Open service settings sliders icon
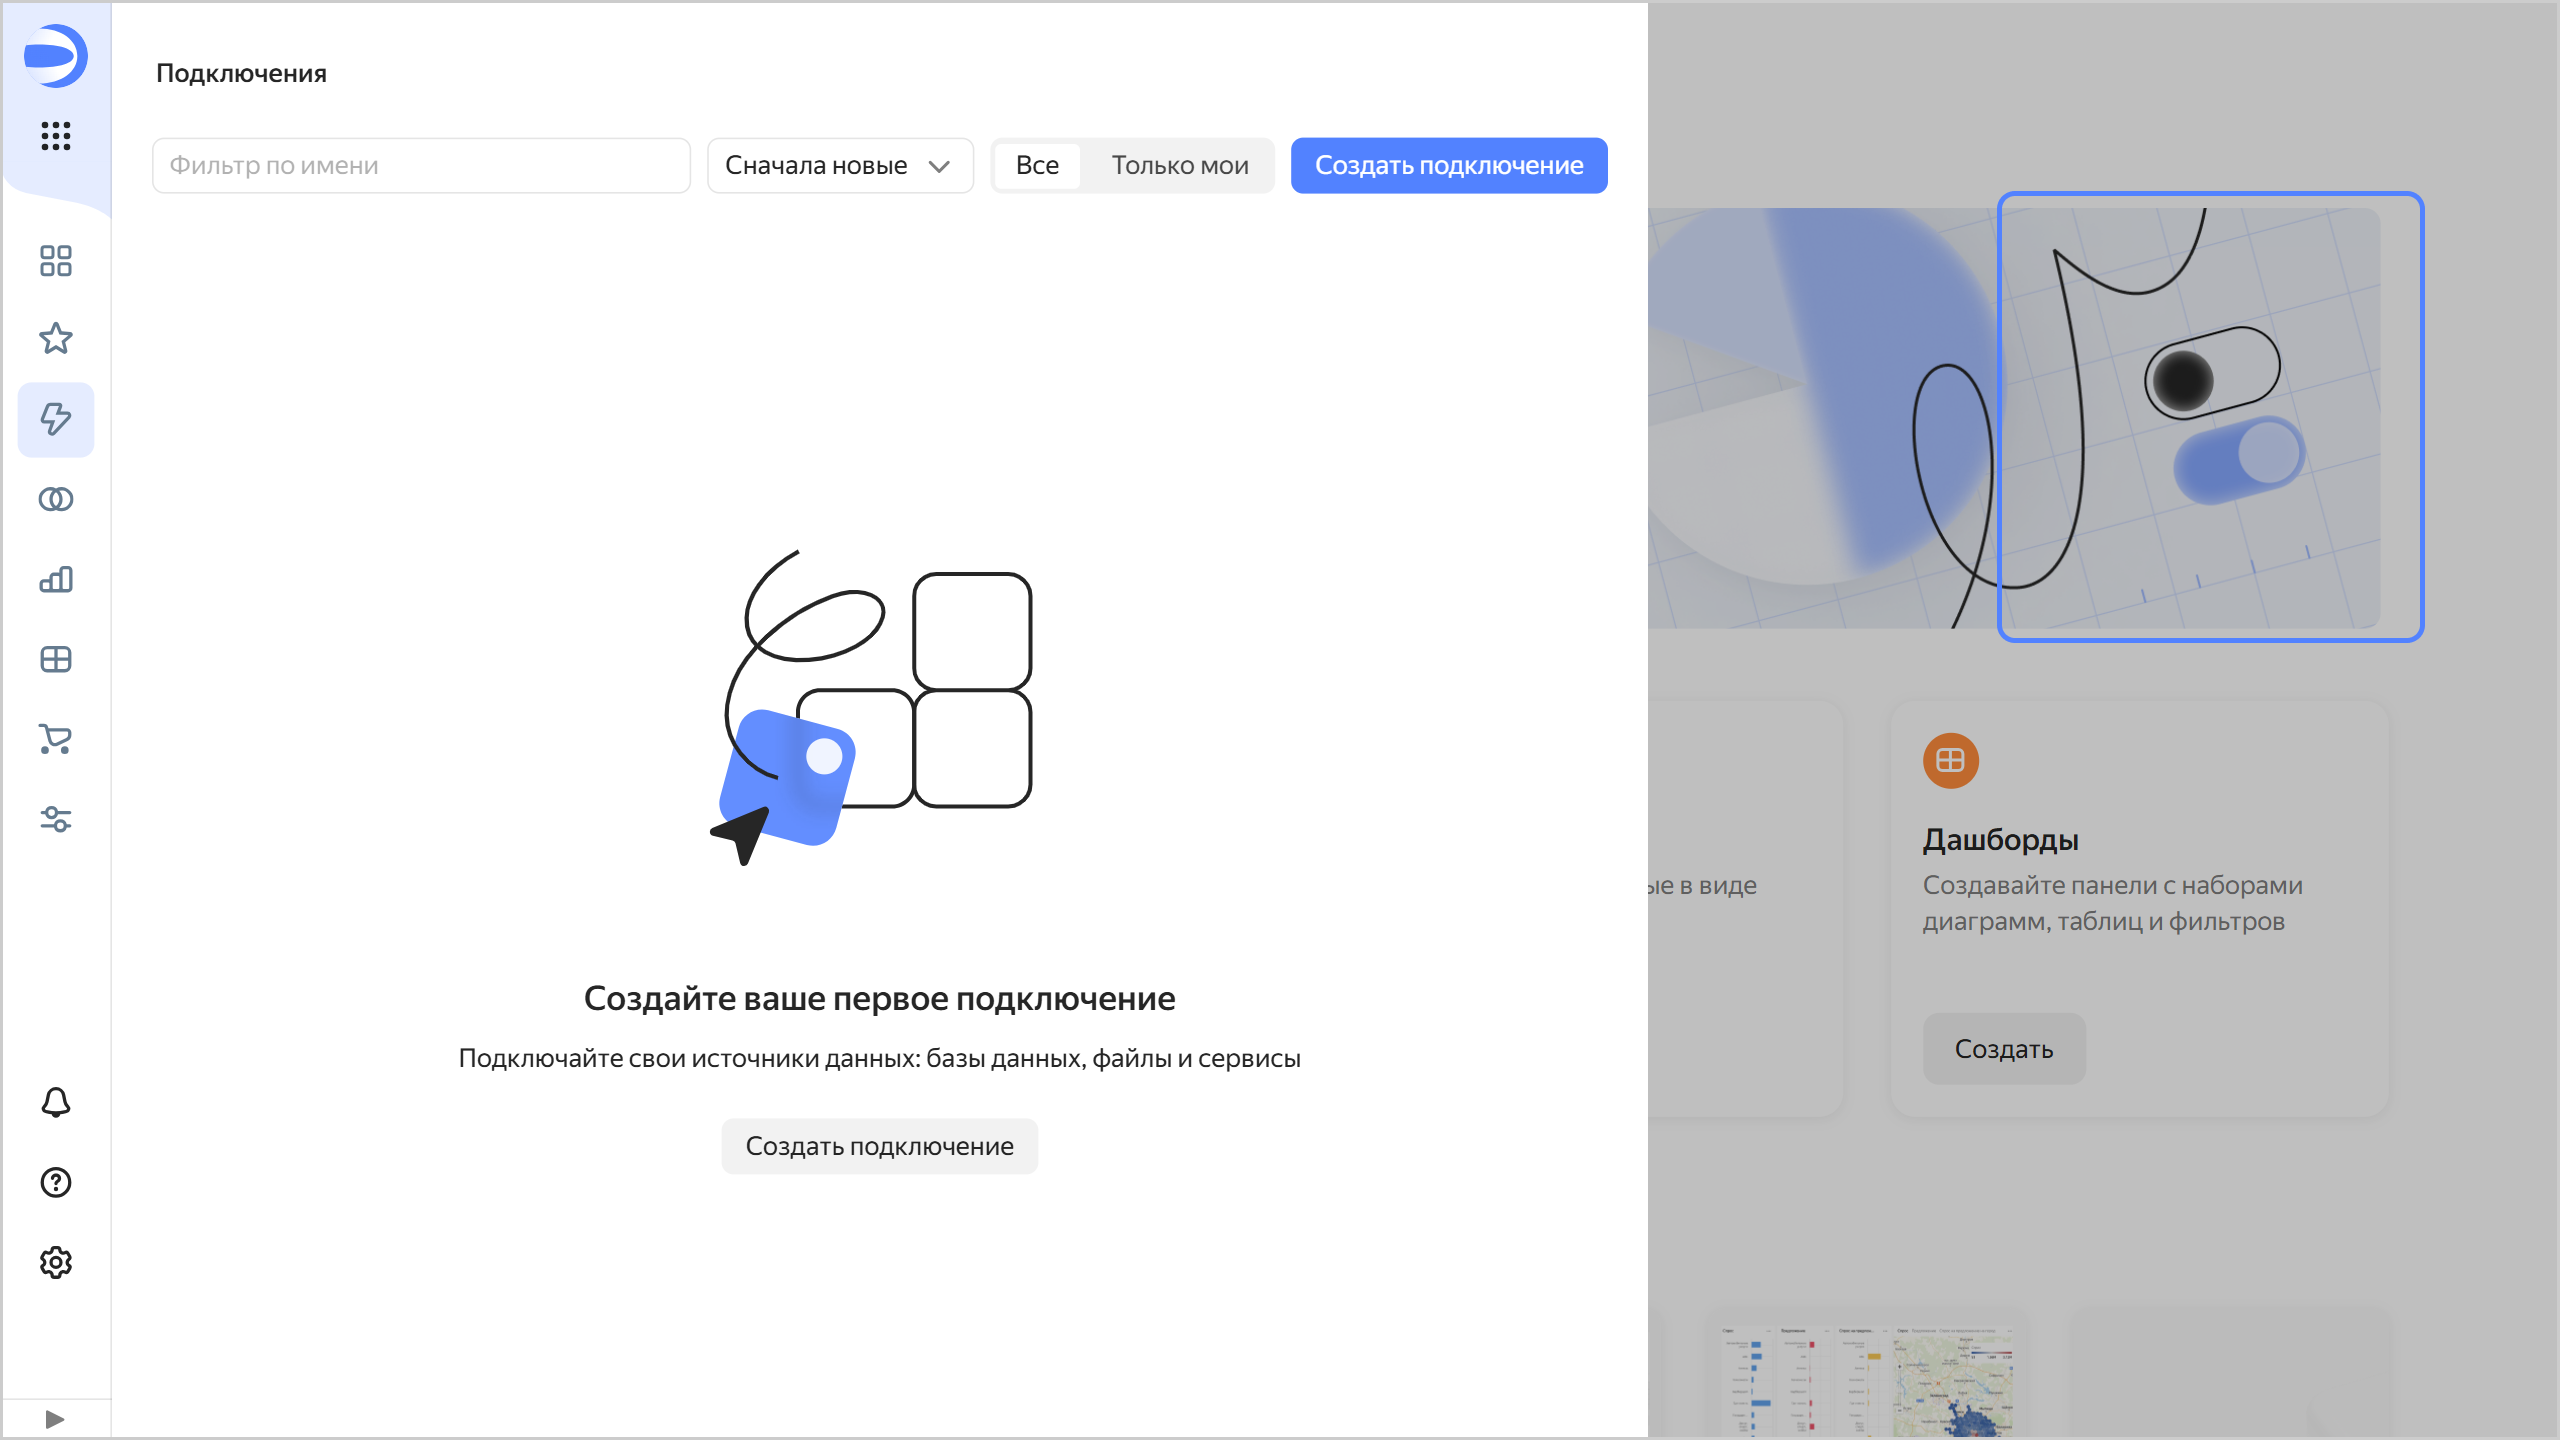 [56, 819]
